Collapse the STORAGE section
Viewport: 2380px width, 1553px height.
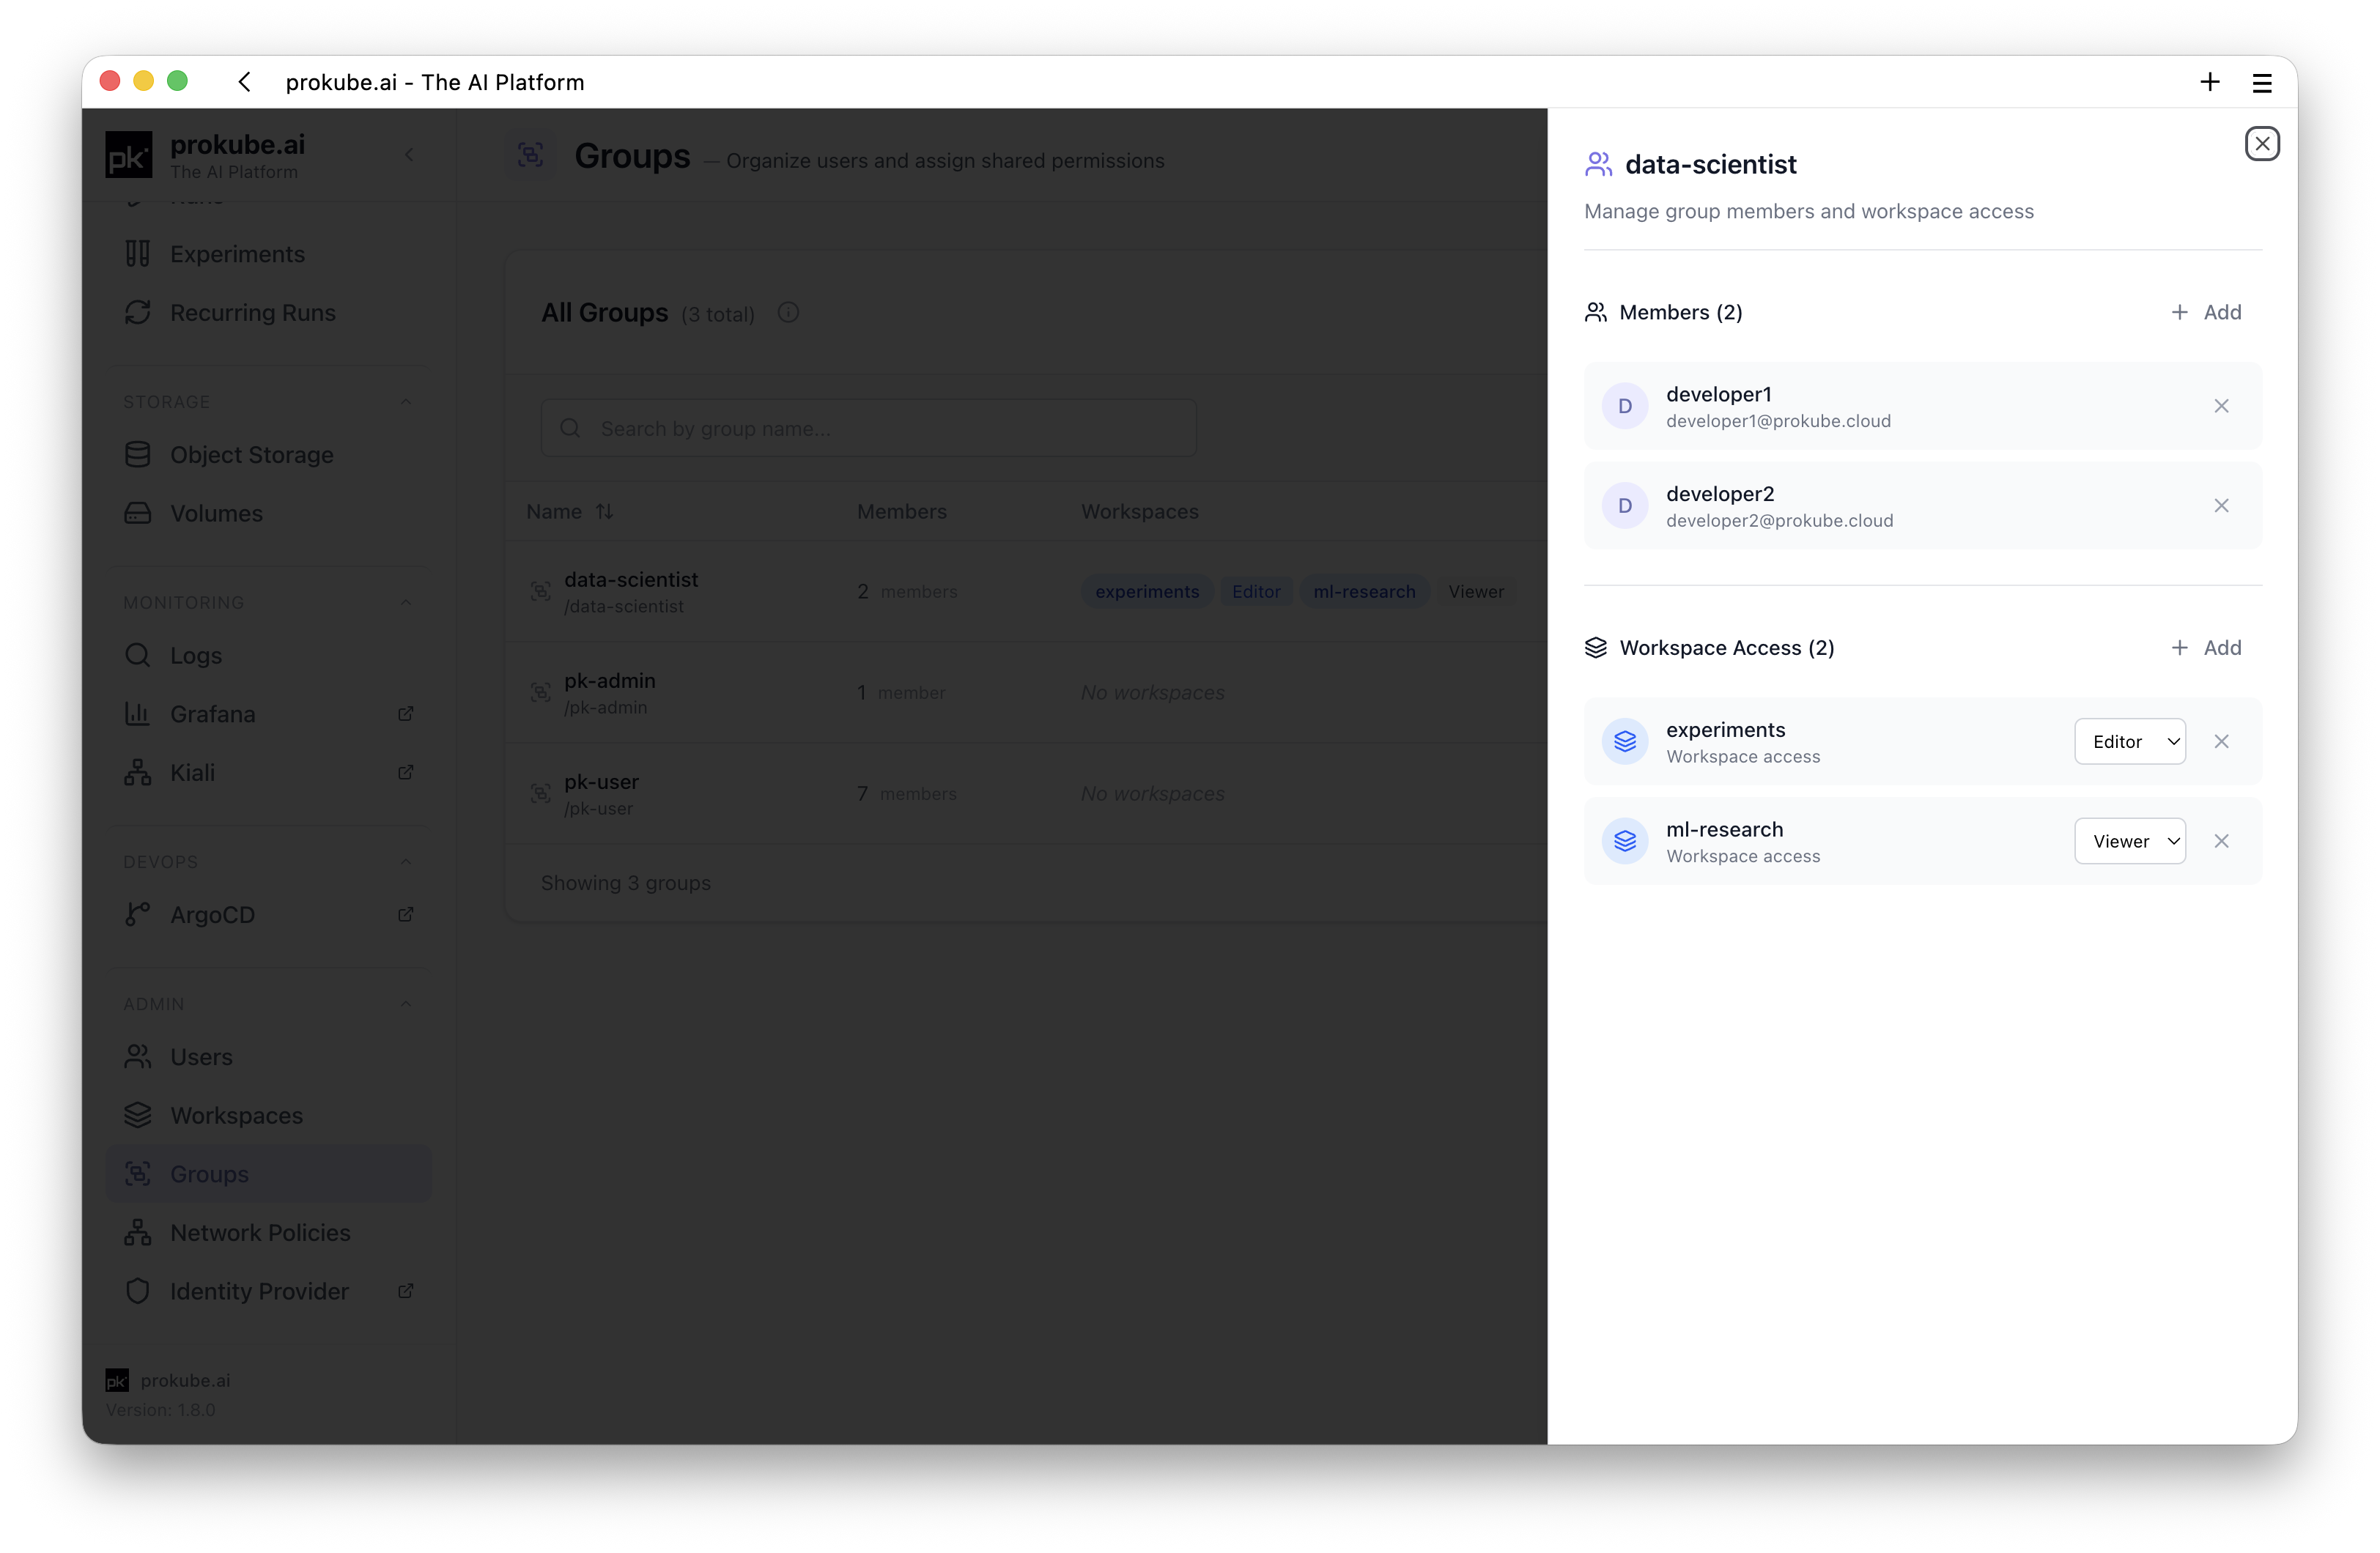click(406, 402)
